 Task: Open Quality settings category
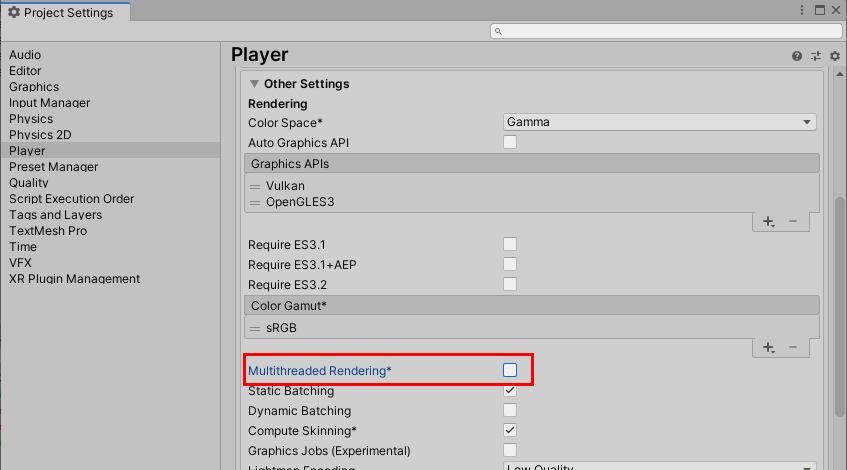click(x=29, y=183)
